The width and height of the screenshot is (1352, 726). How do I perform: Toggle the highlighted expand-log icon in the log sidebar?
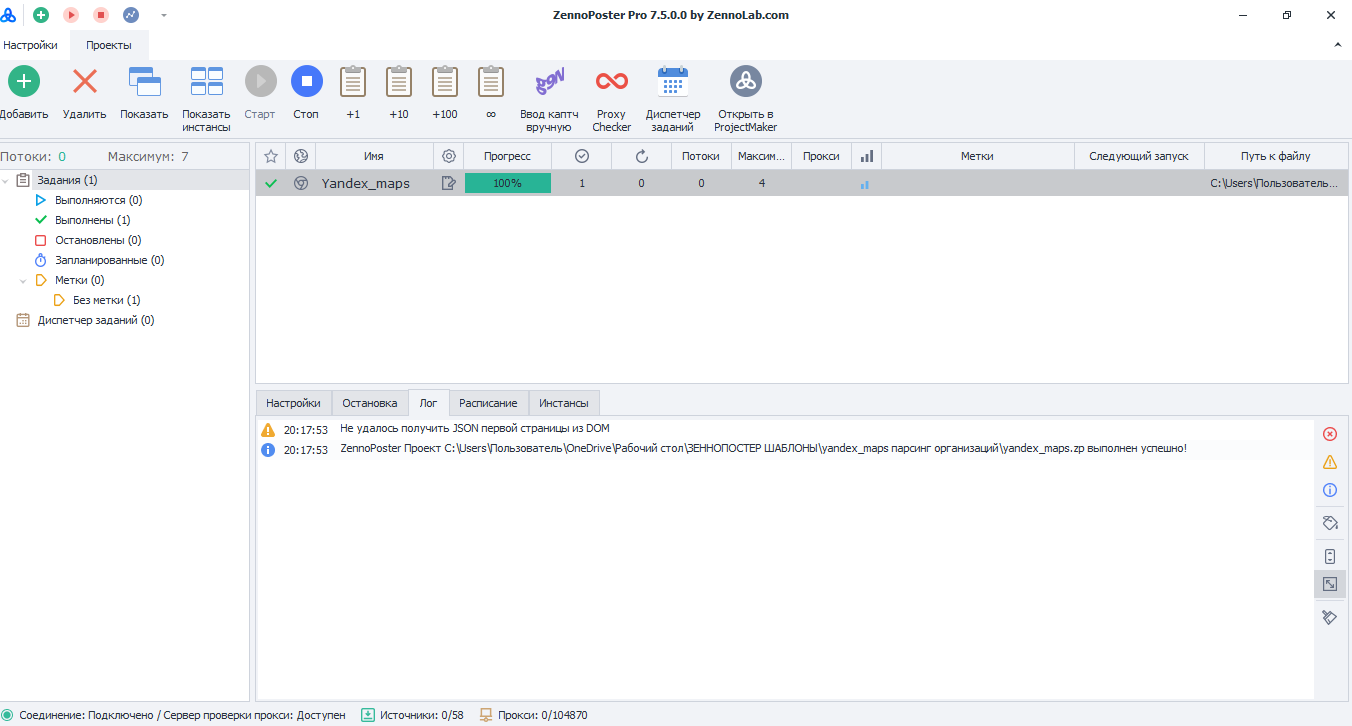[x=1330, y=585]
